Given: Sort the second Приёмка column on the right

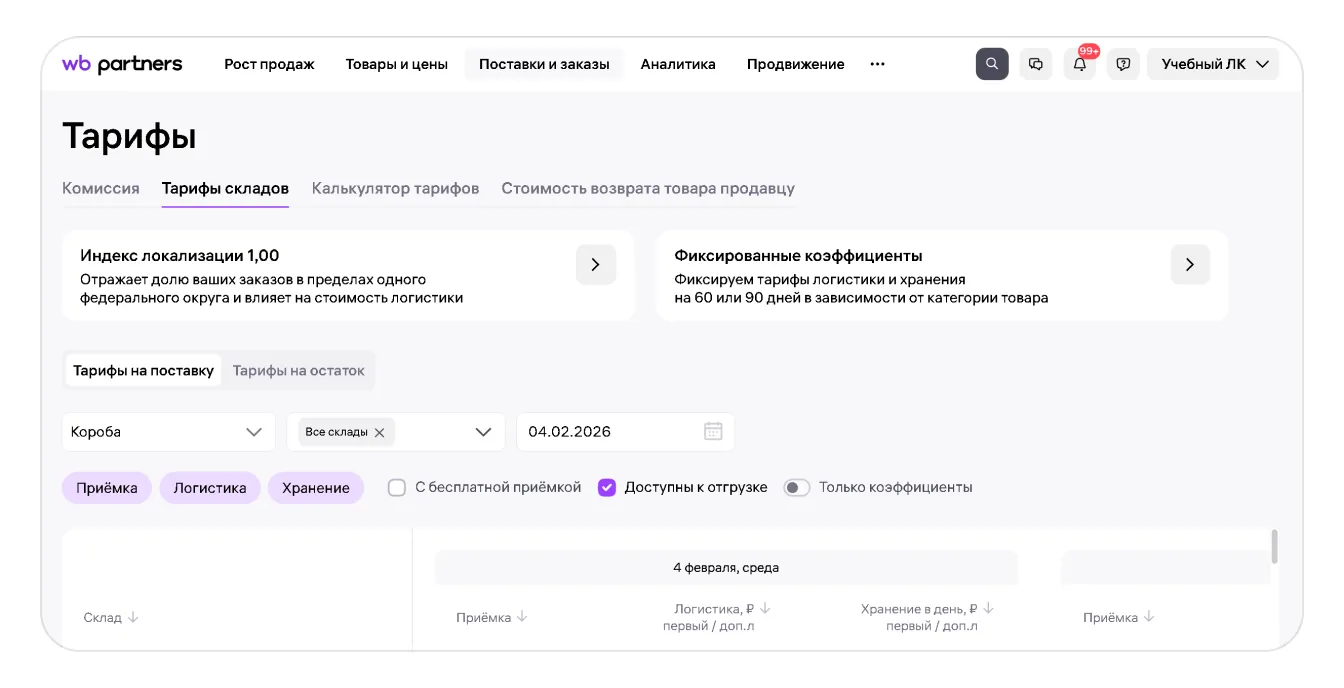Looking at the screenshot, I should pos(1148,618).
